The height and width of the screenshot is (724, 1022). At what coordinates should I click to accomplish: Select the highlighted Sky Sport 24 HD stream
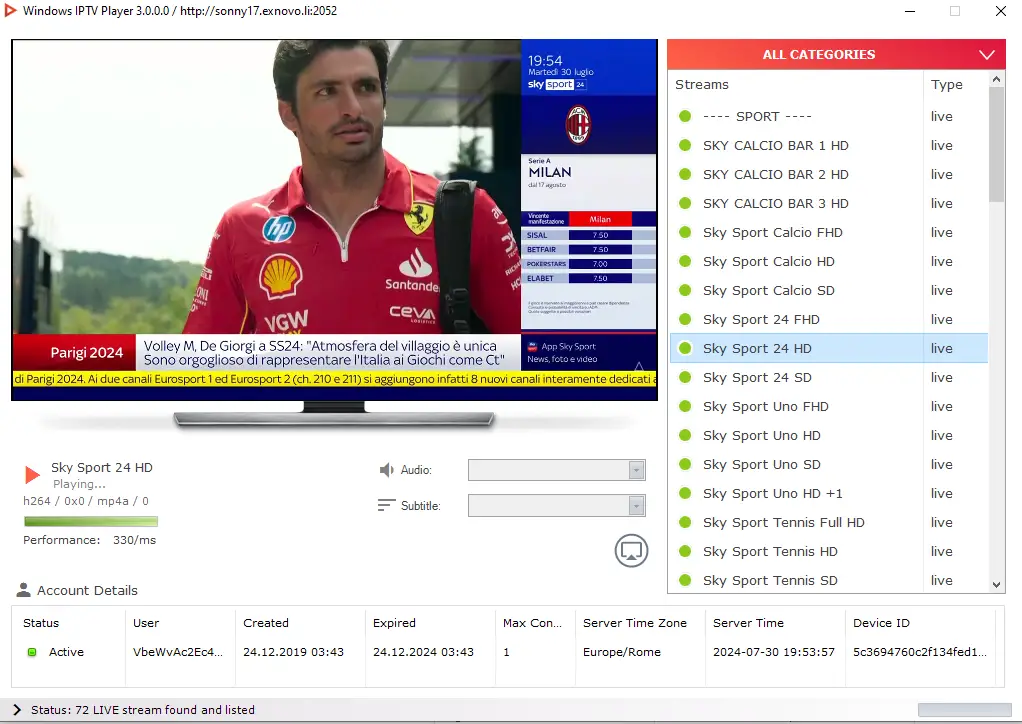click(x=828, y=348)
